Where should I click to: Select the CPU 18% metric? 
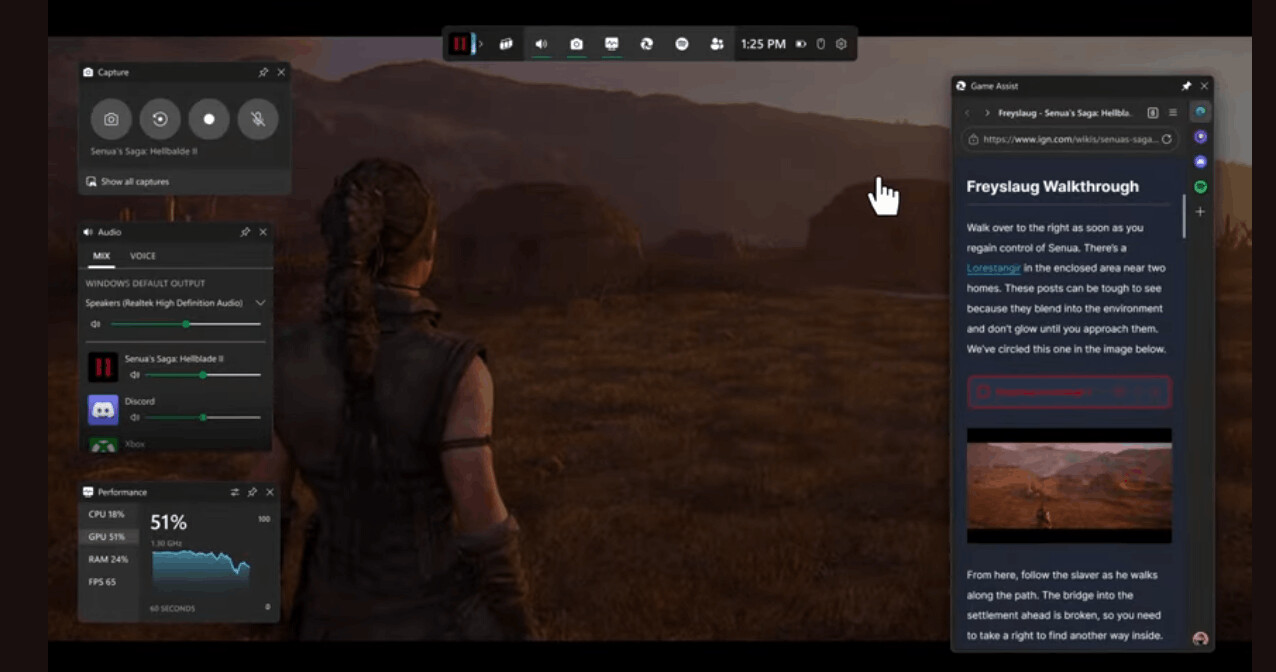point(108,514)
